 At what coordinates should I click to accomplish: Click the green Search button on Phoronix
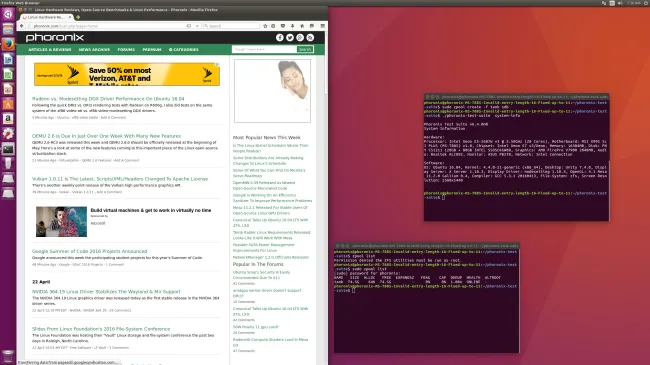[x=305, y=49]
